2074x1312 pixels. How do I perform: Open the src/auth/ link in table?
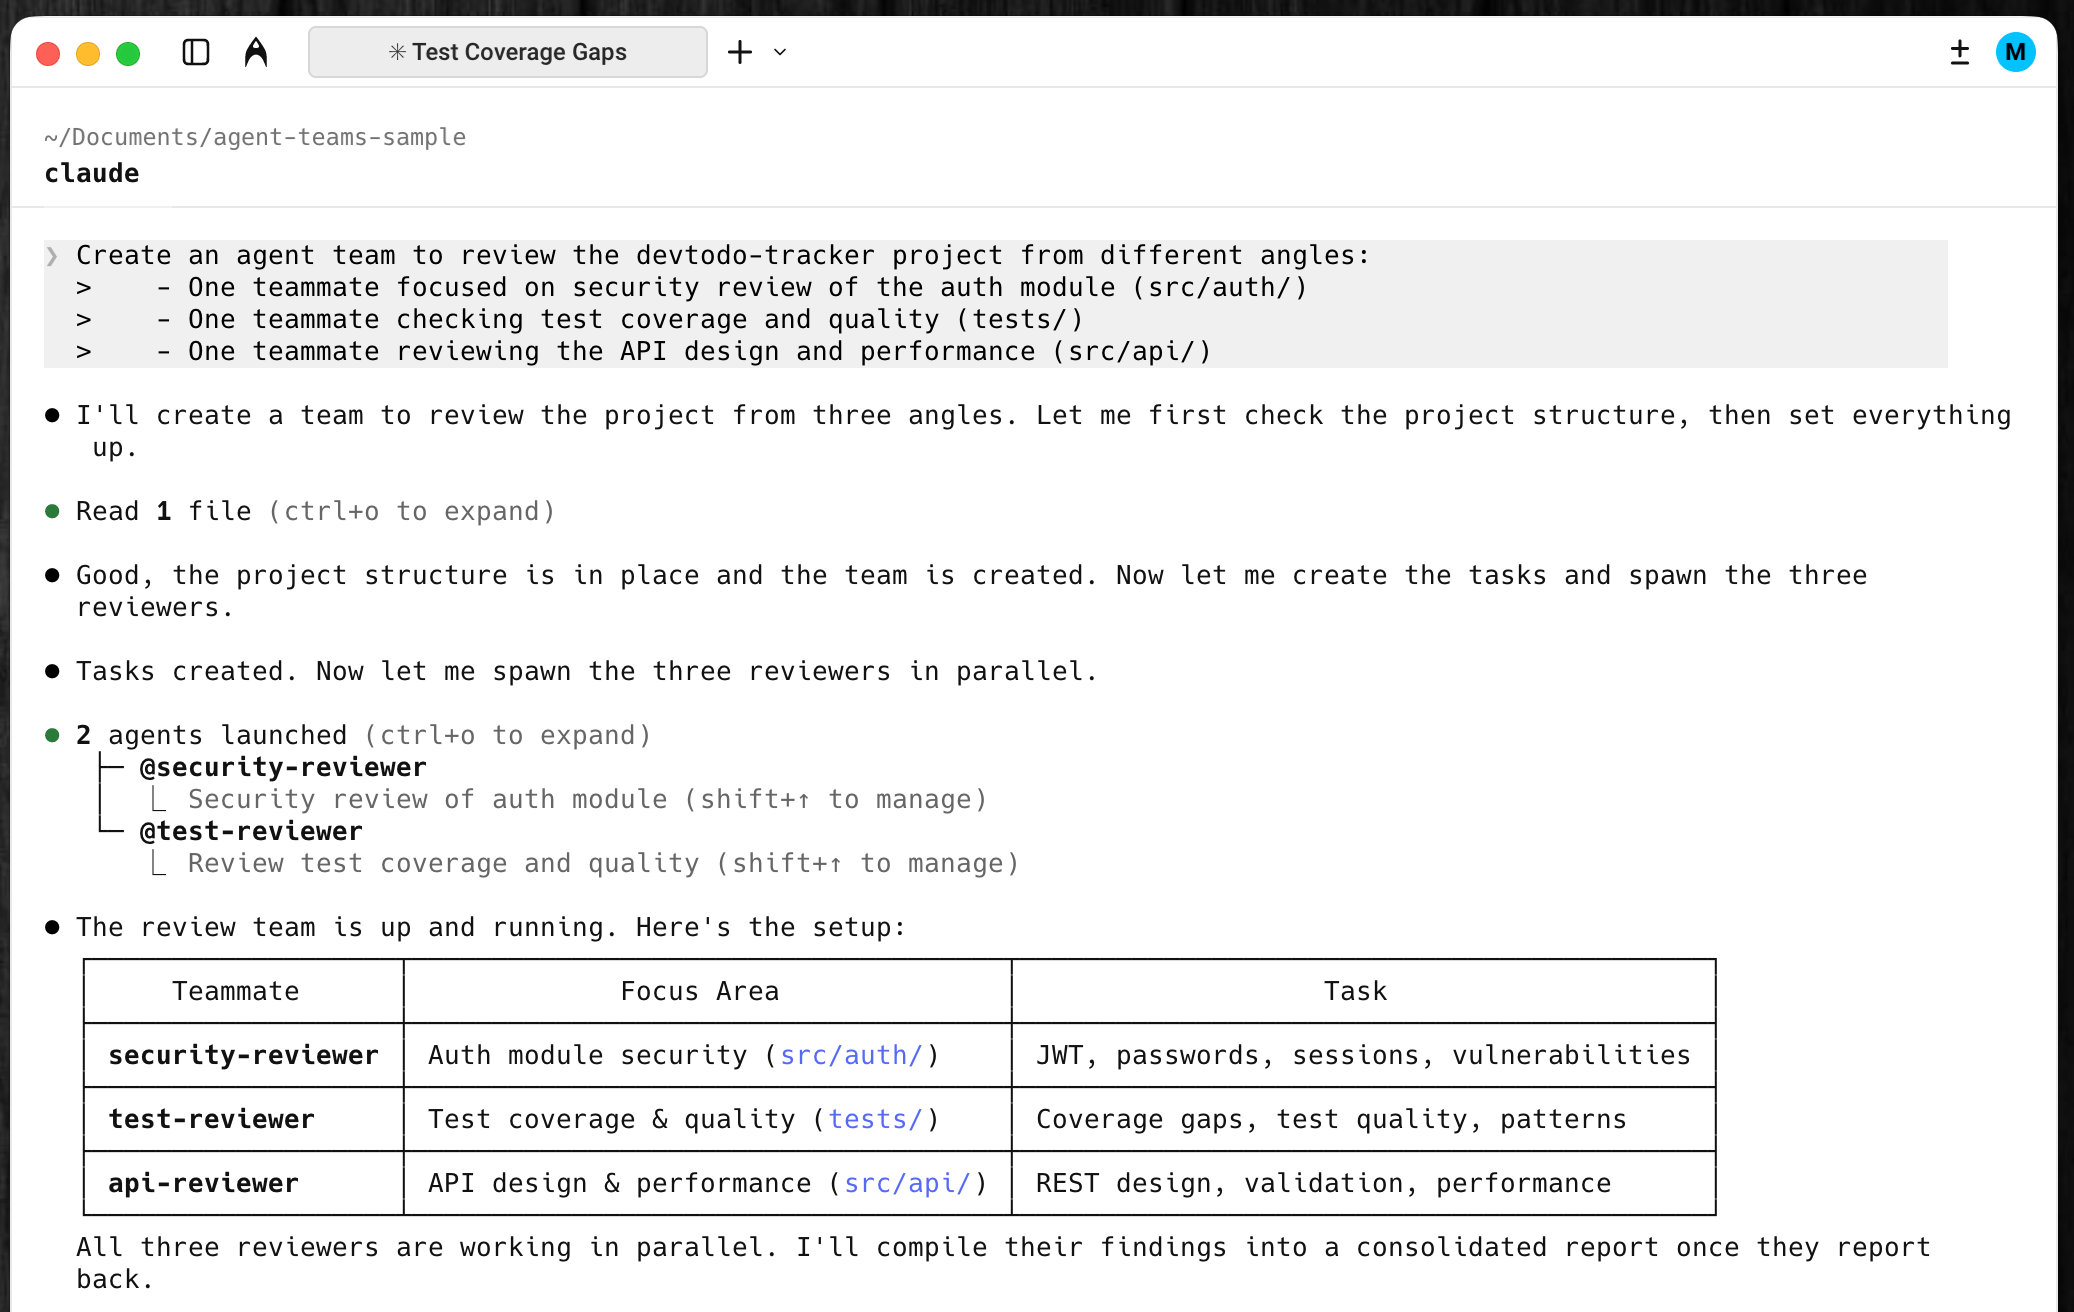851,1056
